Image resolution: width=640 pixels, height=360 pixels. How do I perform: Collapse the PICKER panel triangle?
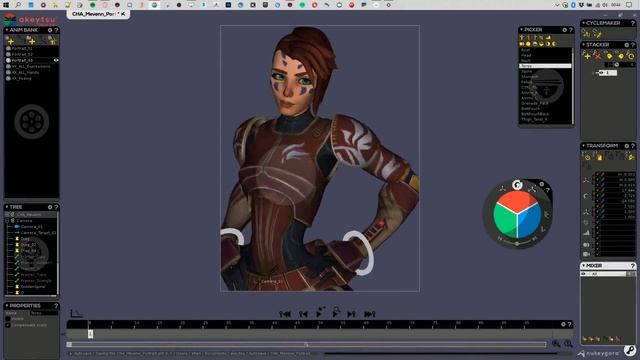click(x=521, y=29)
